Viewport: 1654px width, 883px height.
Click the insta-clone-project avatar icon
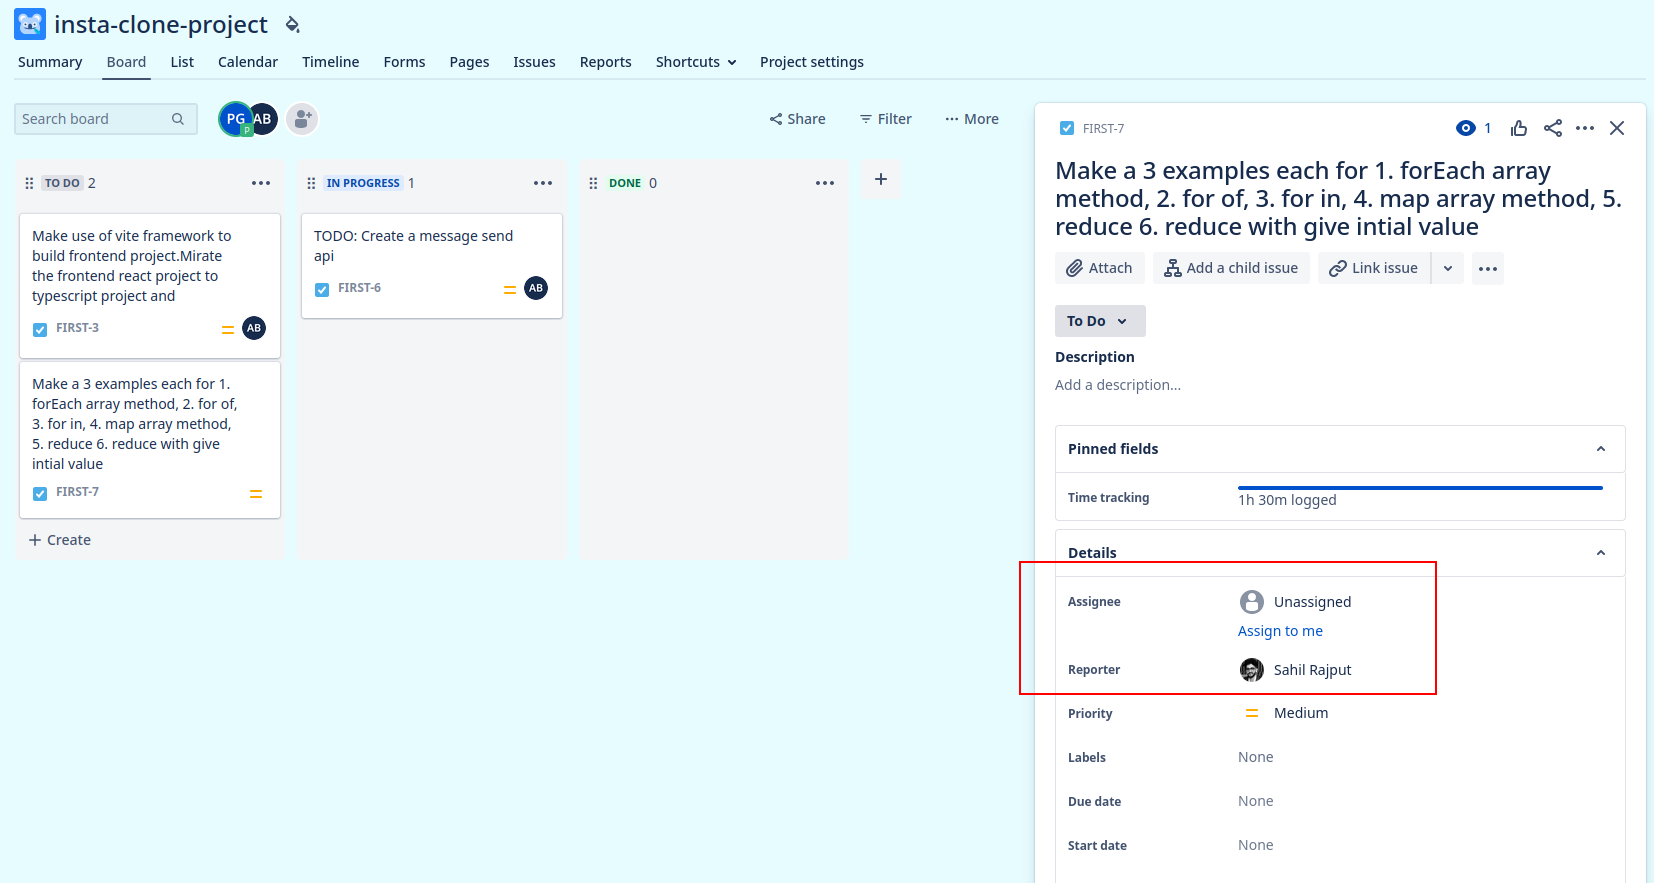pos(30,24)
